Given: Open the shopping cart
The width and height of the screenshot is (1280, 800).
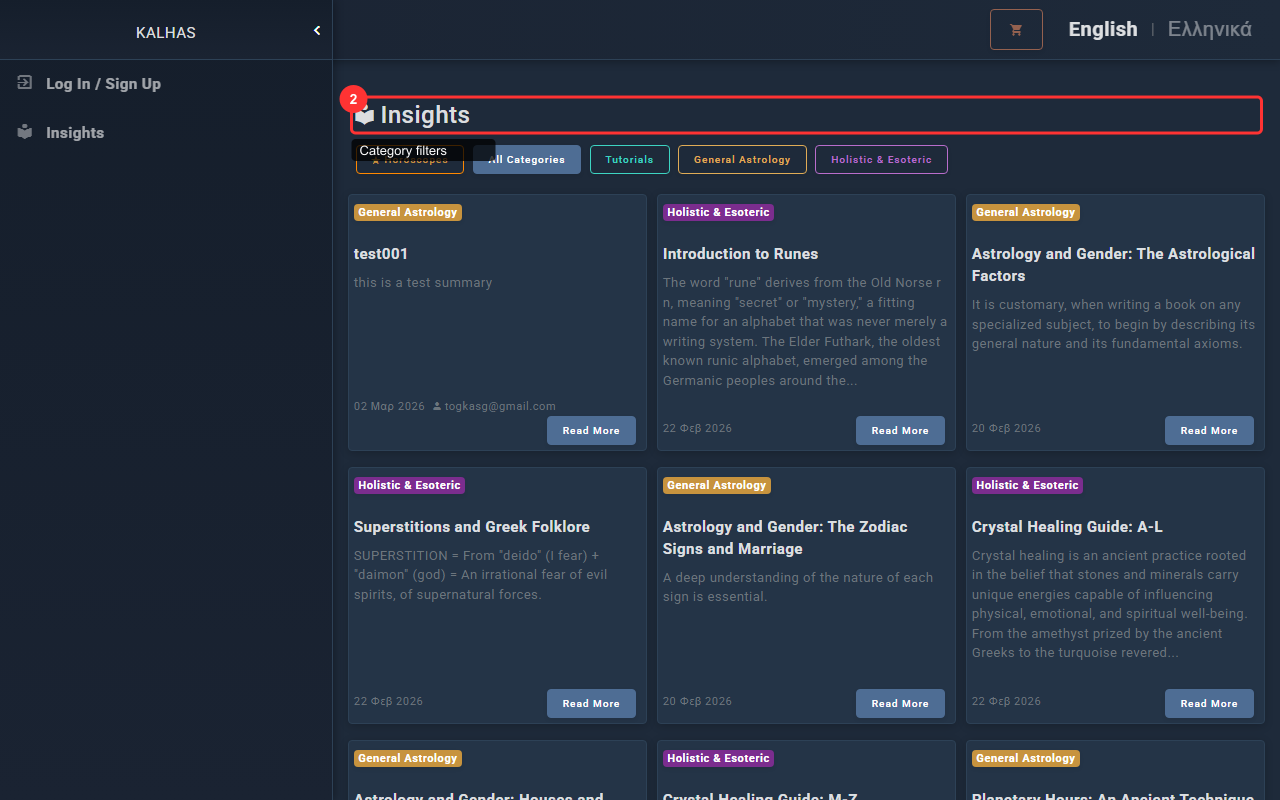Looking at the screenshot, I should pos(1016,30).
